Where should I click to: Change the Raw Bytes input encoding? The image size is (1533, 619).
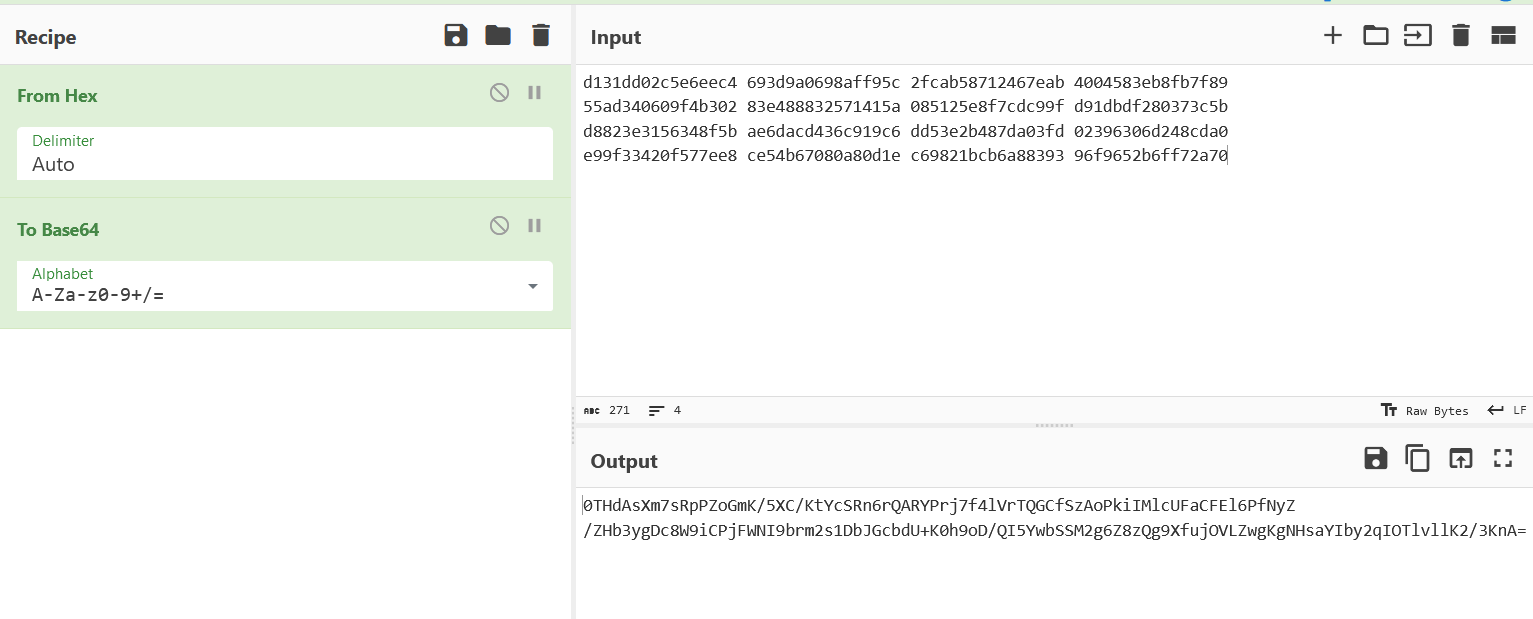point(1425,411)
